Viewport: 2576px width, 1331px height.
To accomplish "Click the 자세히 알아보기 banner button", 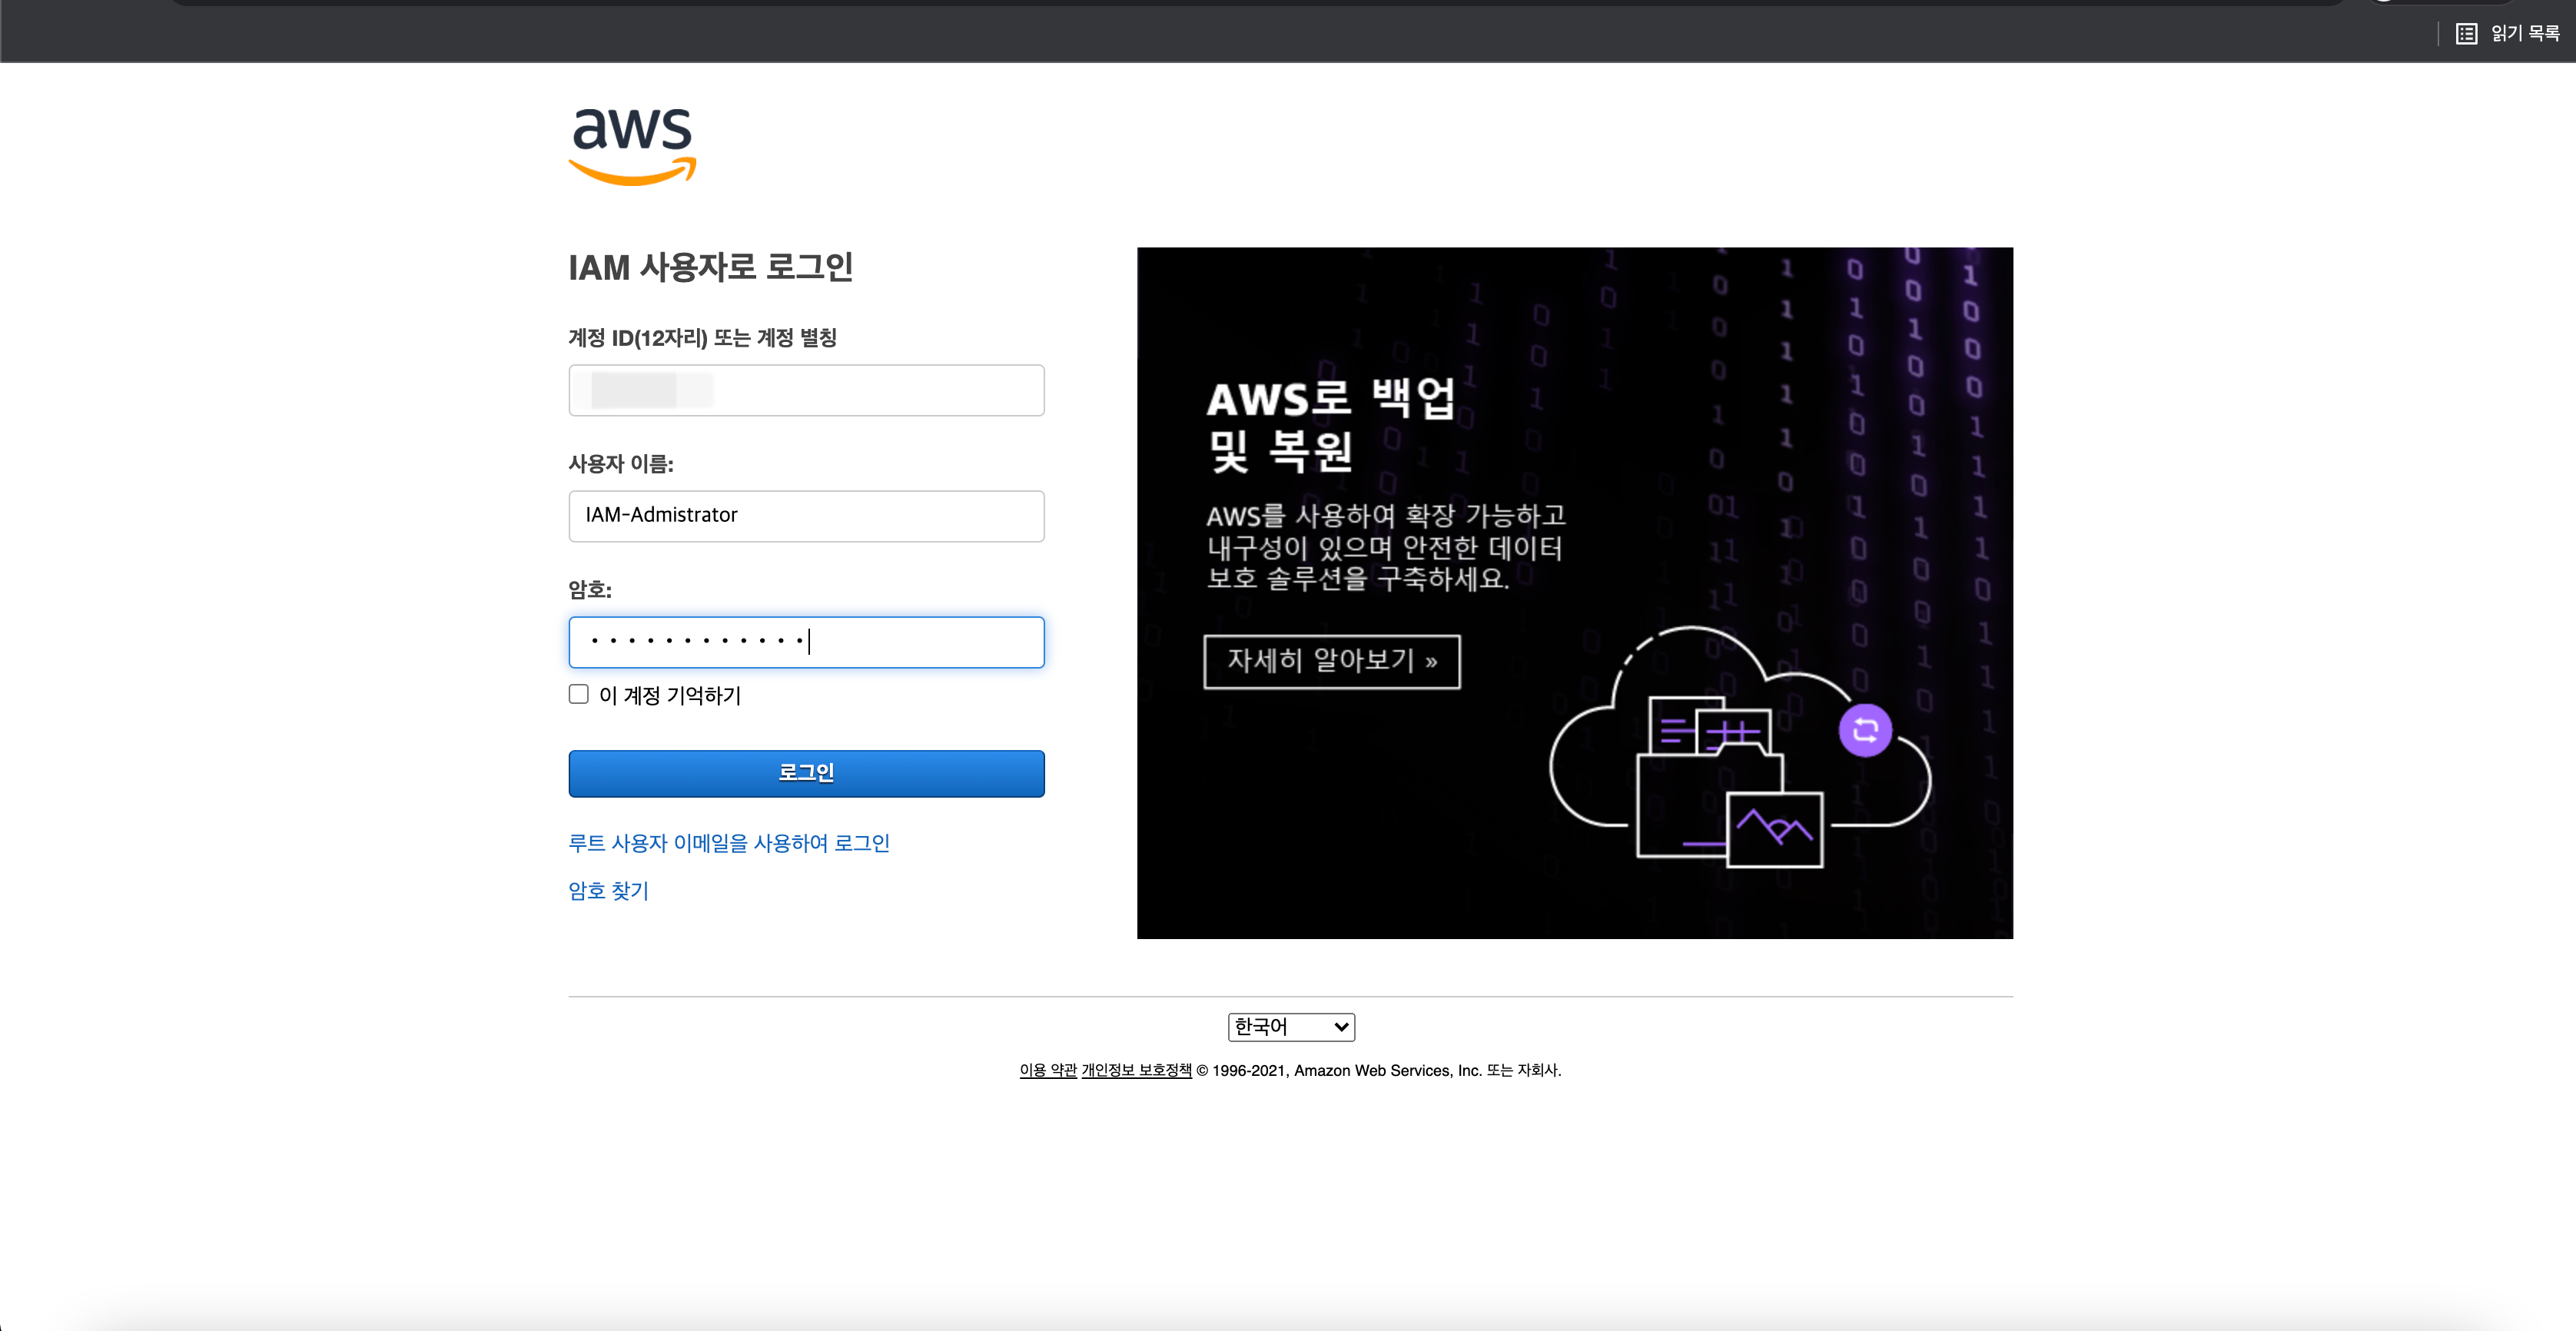I will click(1331, 661).
